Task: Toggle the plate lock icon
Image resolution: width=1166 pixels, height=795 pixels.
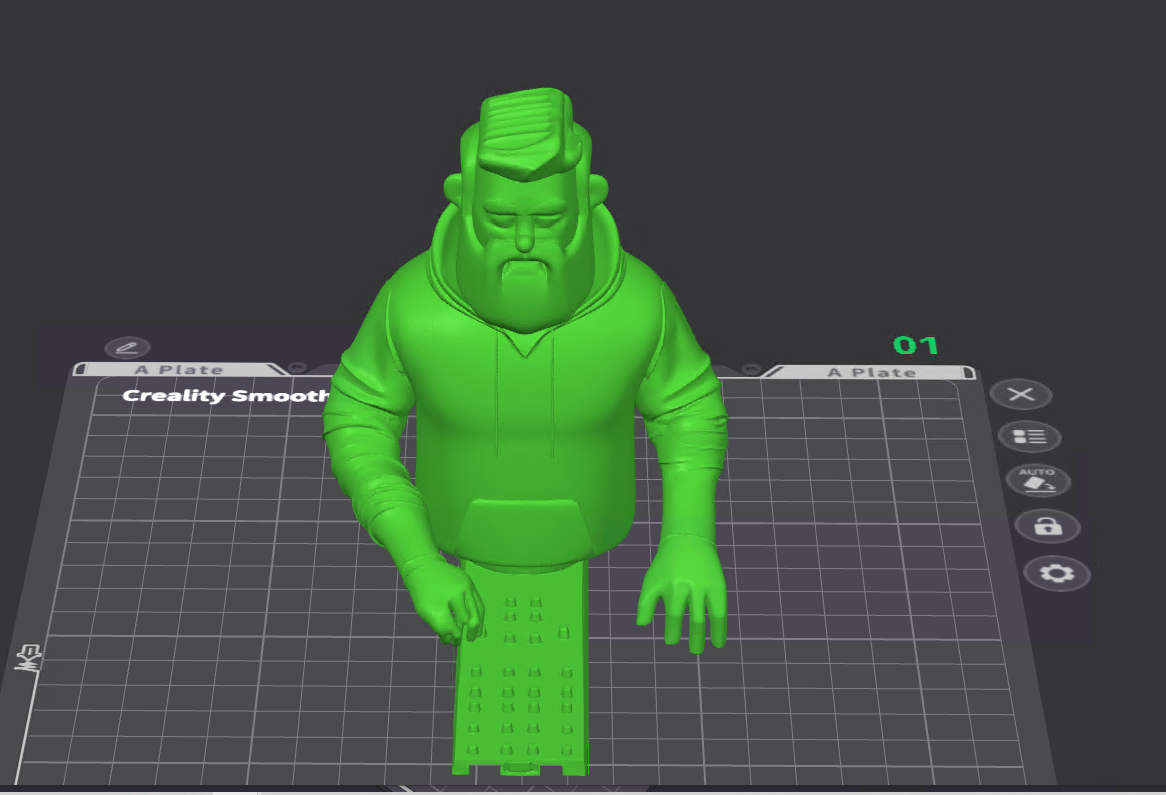Action: [1046, 526]
